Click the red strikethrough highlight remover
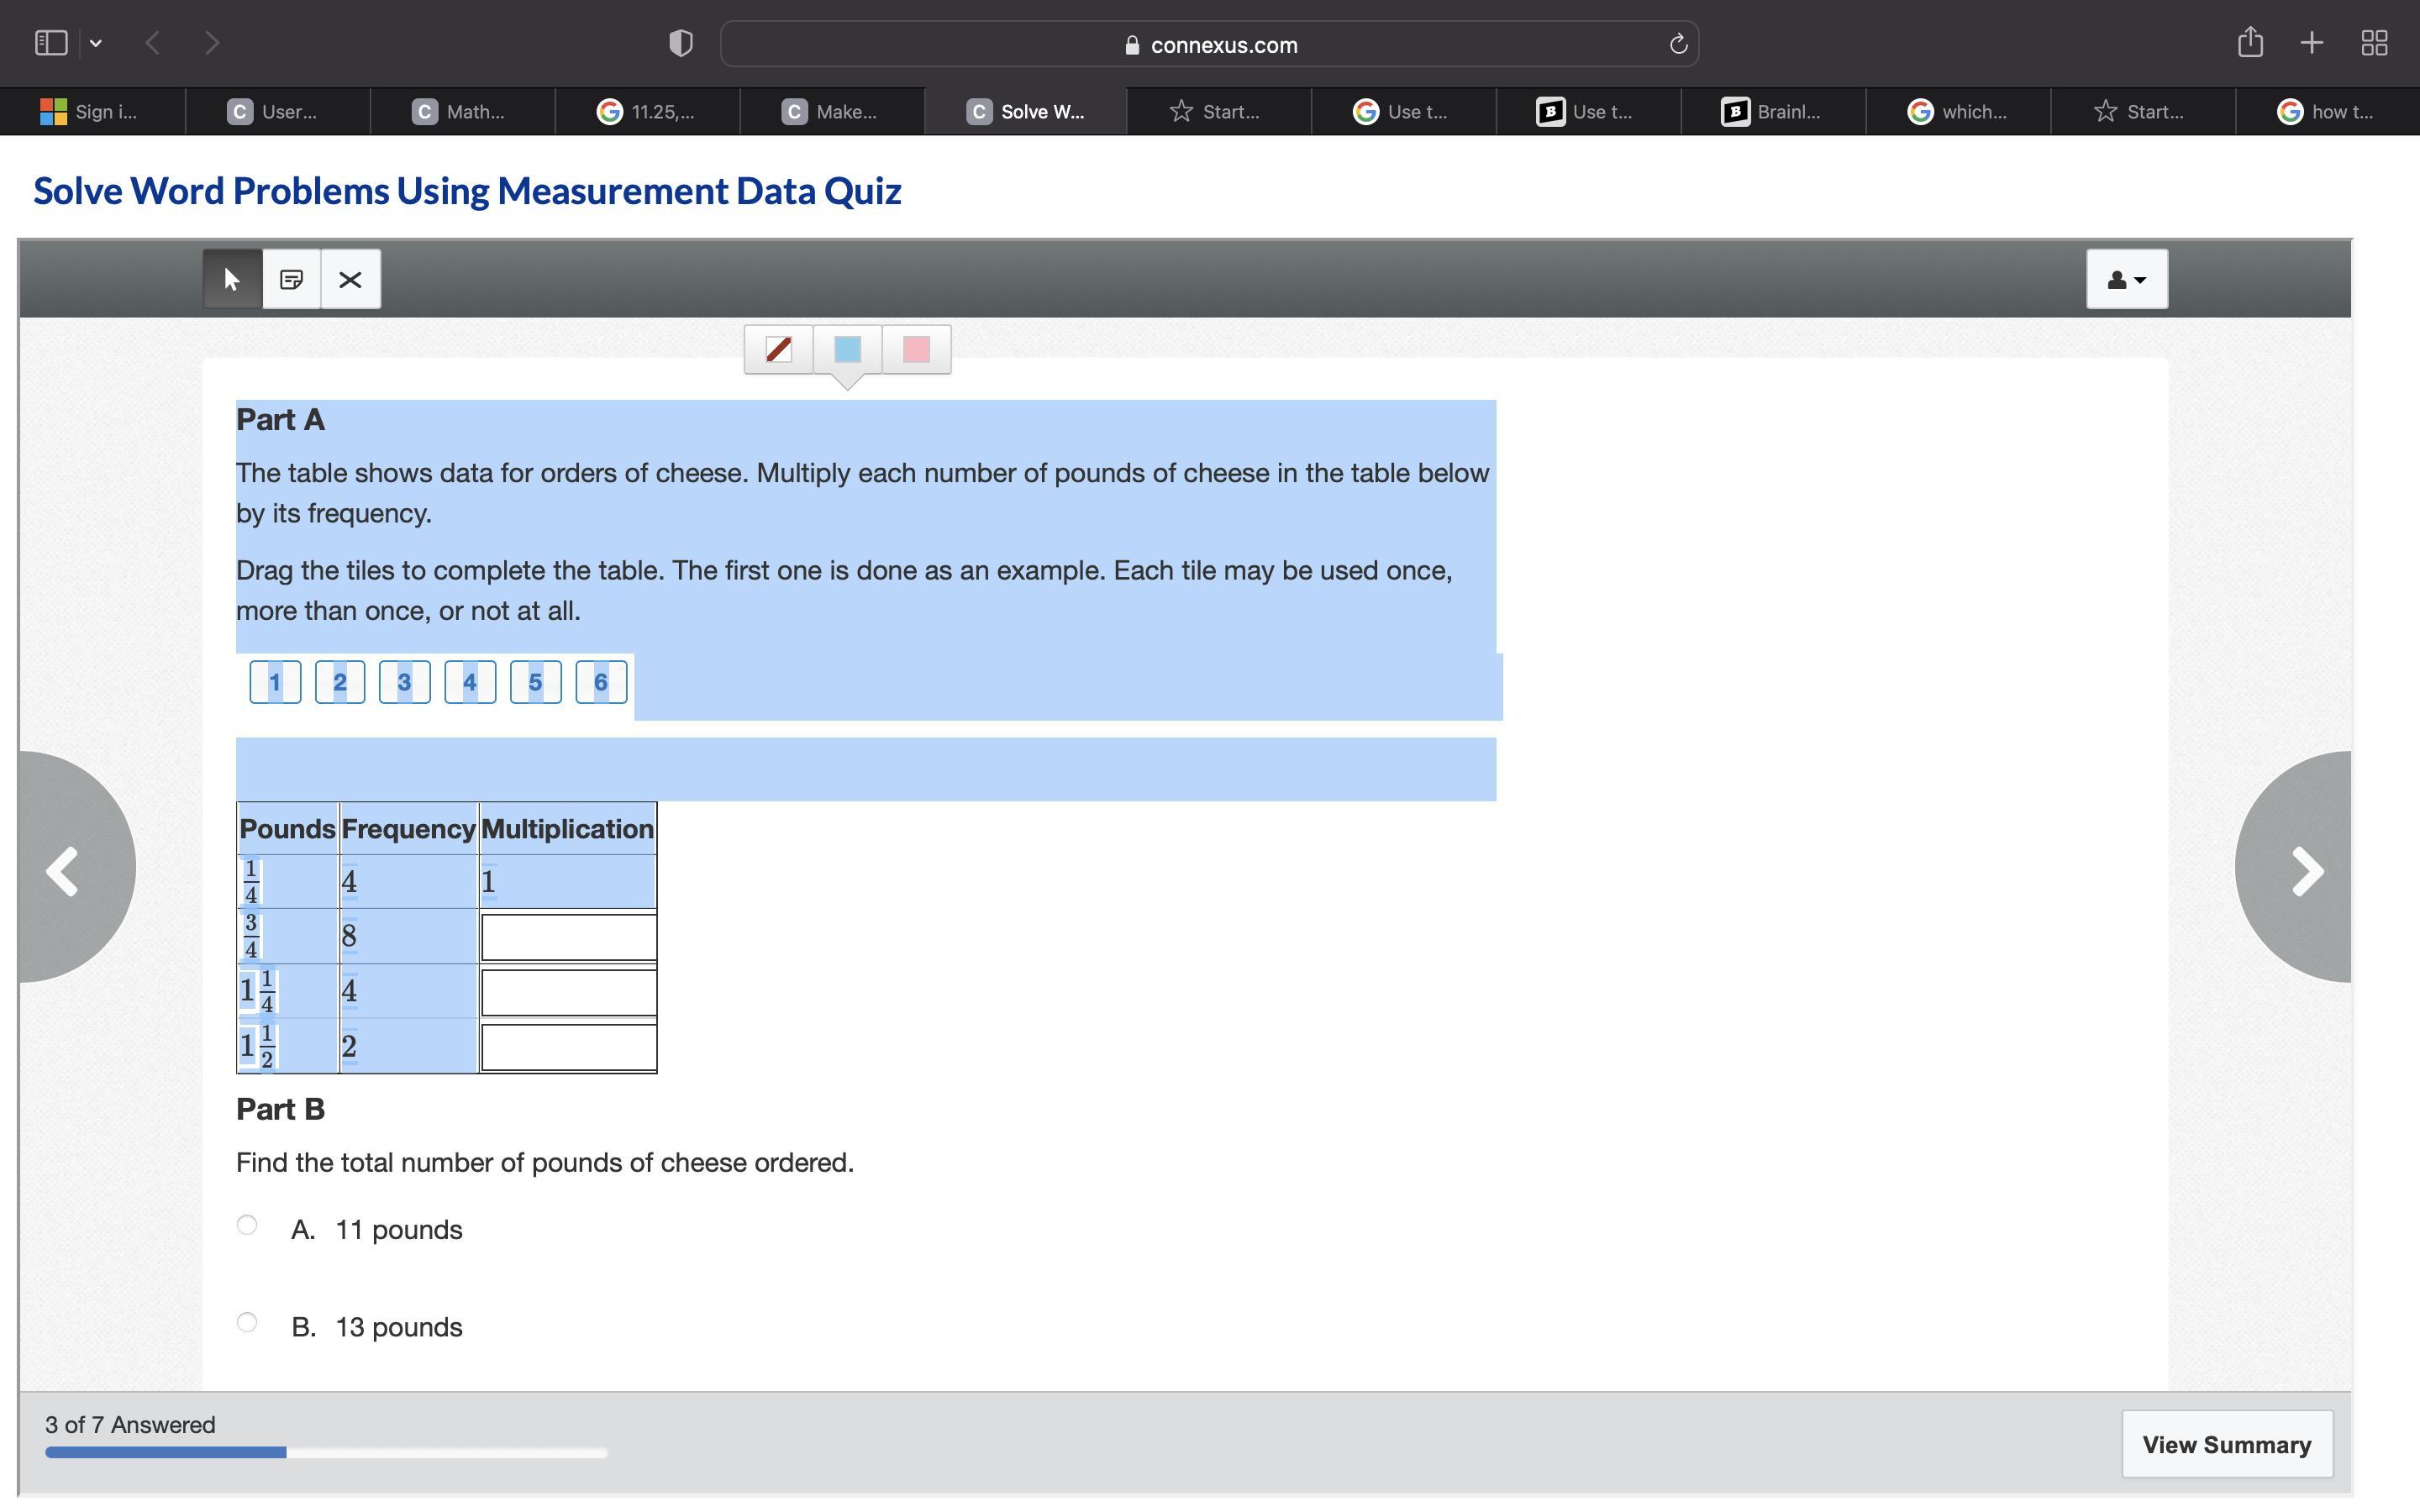 [778, 349]
